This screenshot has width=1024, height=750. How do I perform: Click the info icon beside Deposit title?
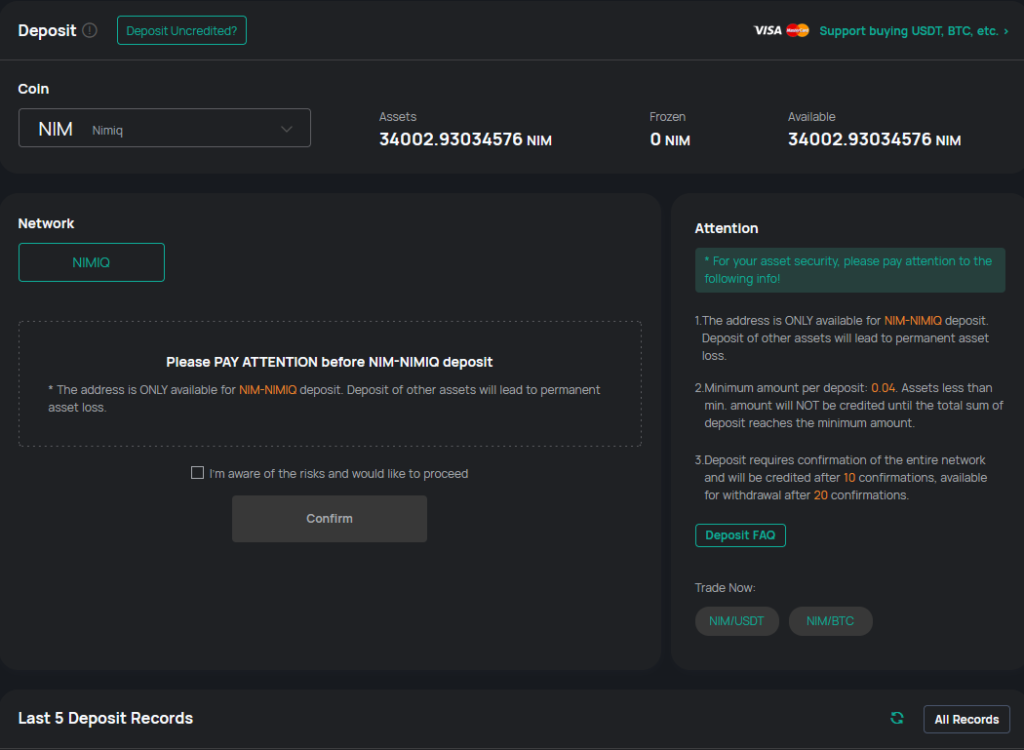90,31
